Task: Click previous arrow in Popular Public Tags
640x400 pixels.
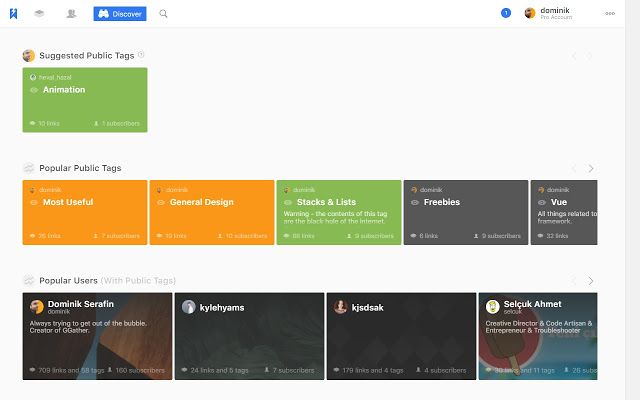Action: click(x=573, y=168)
